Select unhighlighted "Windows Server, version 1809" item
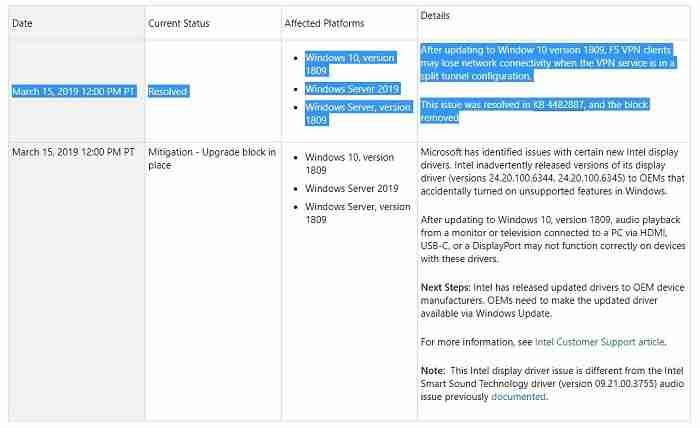 pyautogui.click(x=357, y=213)
